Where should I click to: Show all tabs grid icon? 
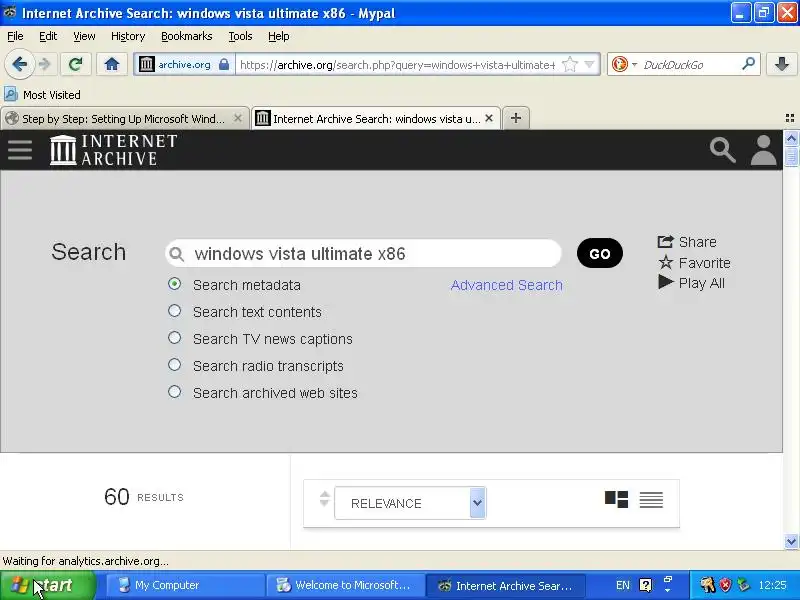pyautogui.click(x=790, y=118)
